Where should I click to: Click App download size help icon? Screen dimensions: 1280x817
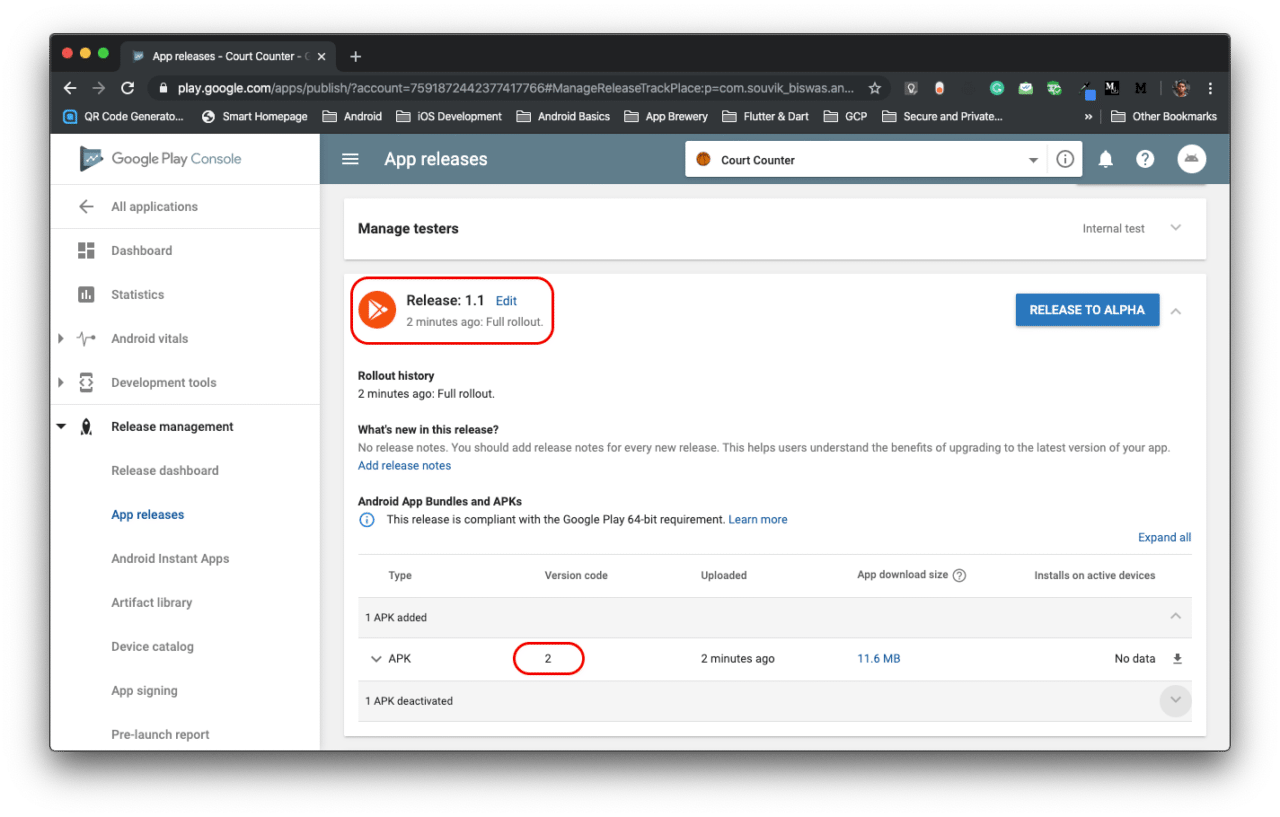pos(959,575)
